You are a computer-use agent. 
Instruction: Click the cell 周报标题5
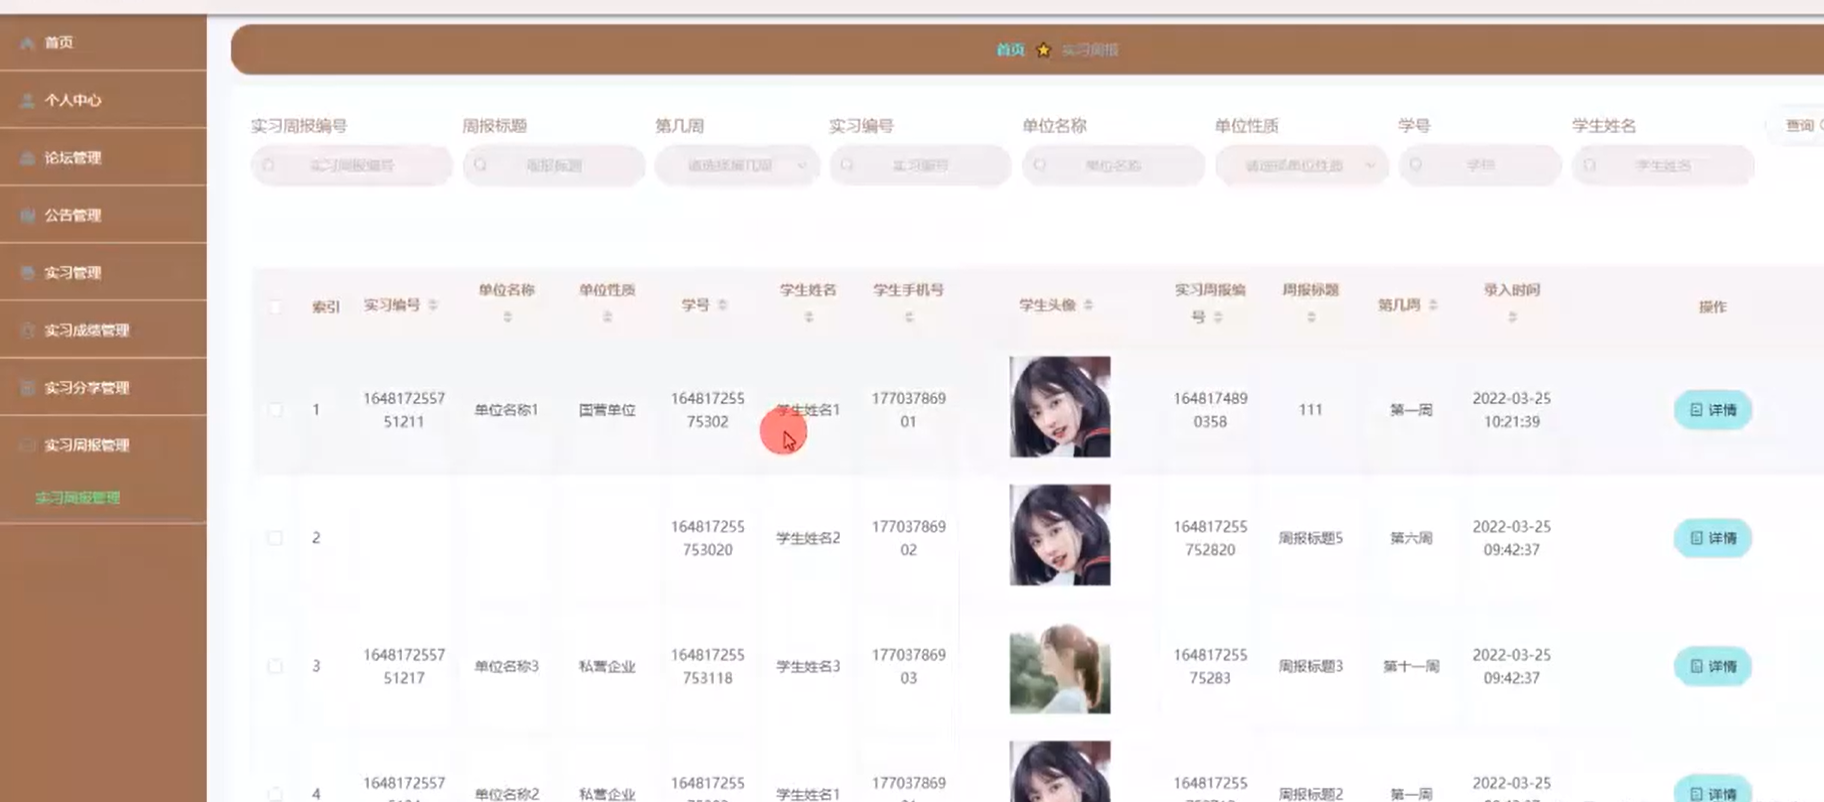(1311, 538)
